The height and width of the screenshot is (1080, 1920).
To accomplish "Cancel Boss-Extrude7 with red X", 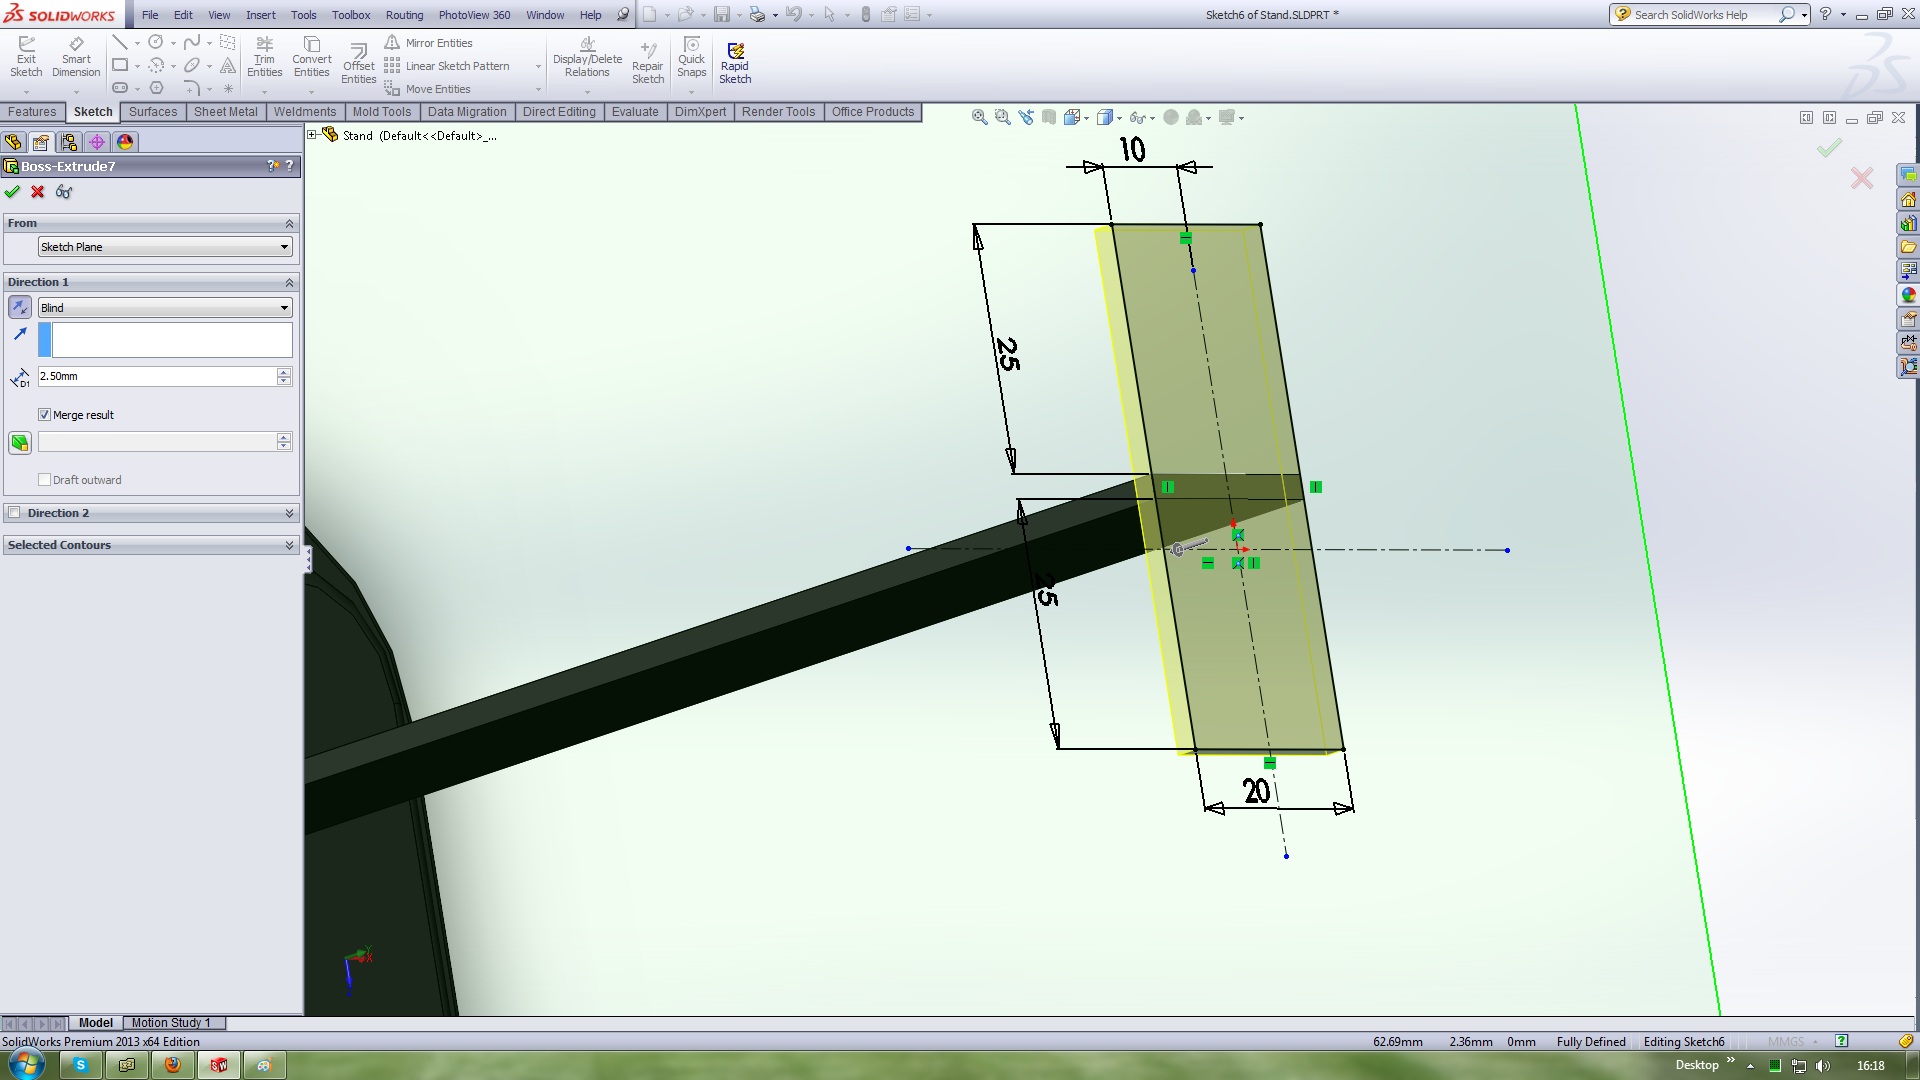I will coord(38,192).
